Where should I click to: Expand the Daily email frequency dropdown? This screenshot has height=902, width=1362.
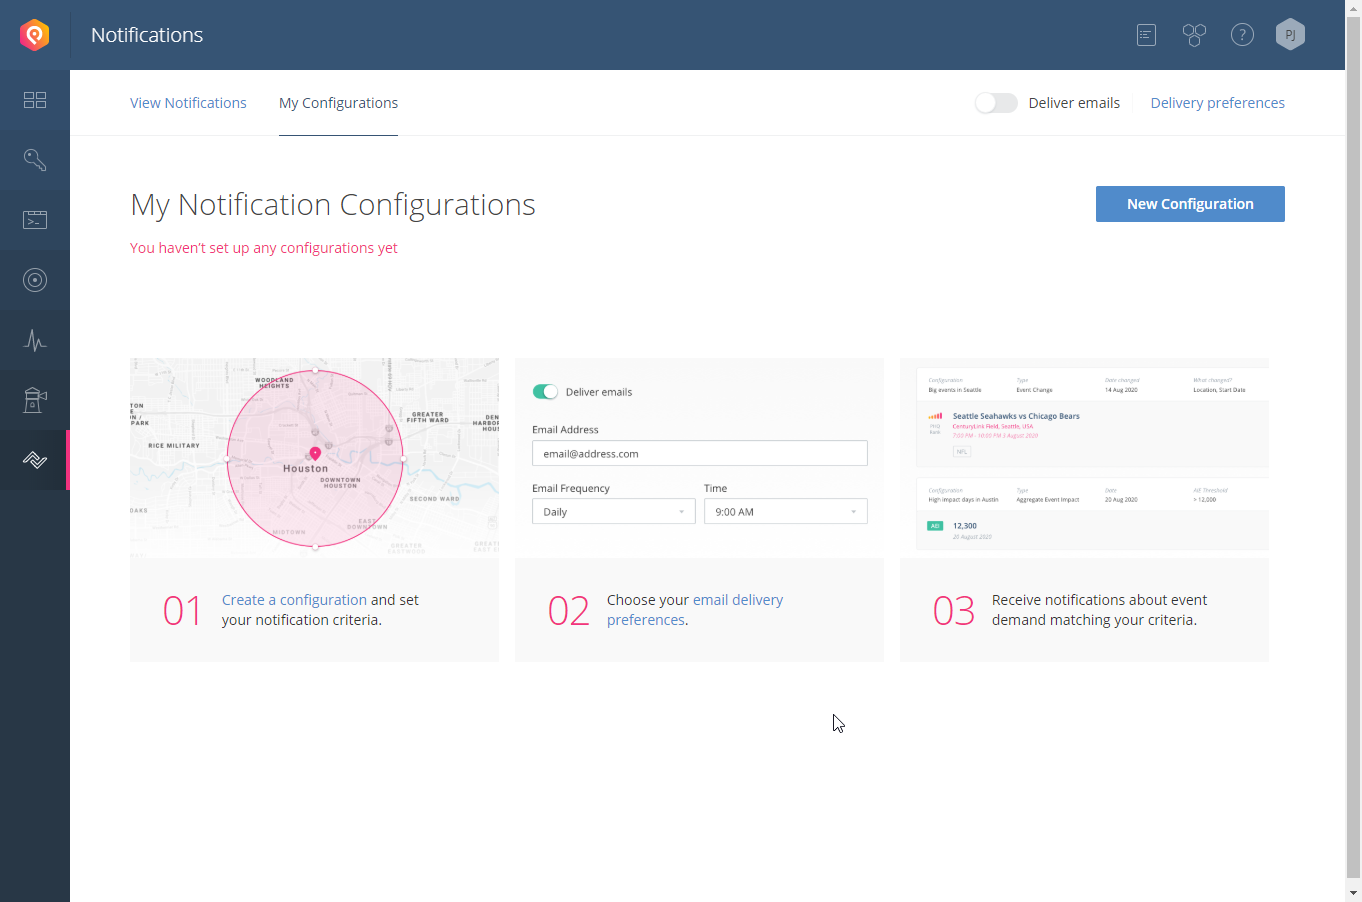coord(614,511)
